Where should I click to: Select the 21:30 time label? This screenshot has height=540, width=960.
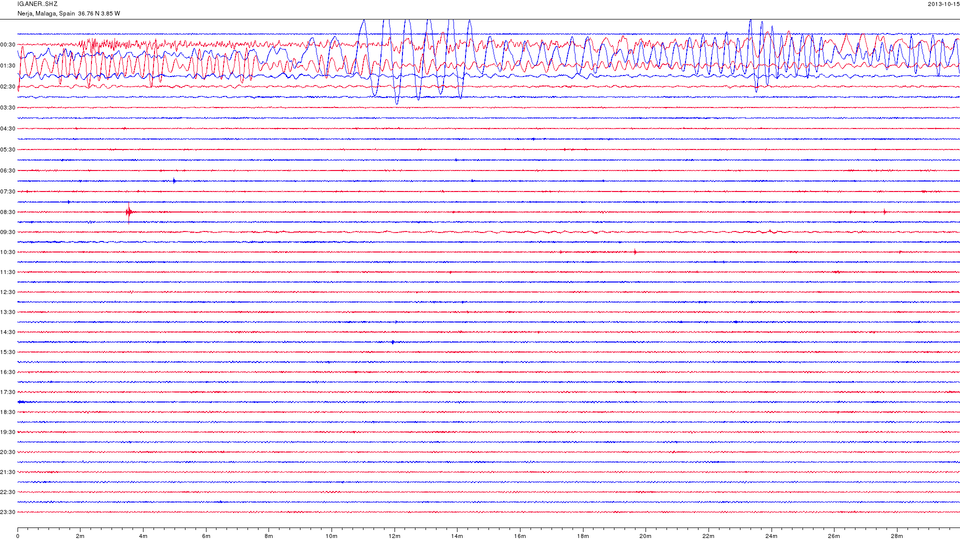[8, 472]
